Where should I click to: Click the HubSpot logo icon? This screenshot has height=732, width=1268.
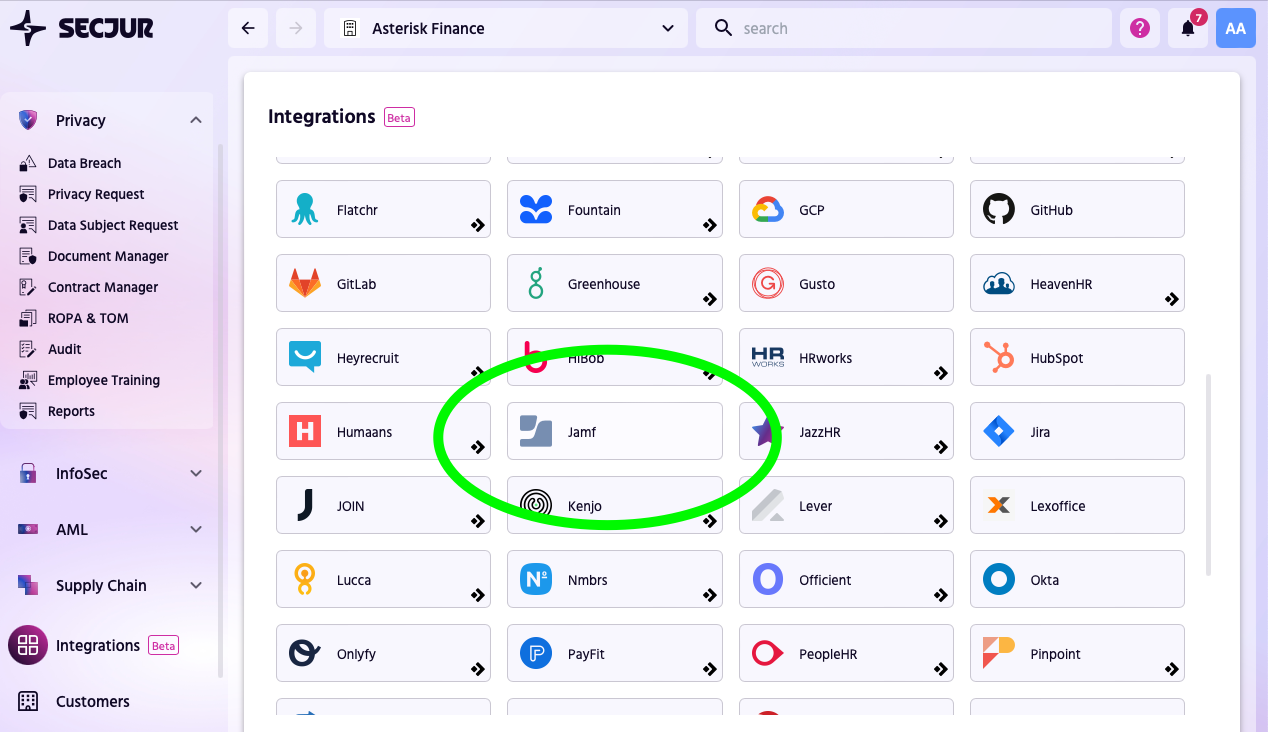coord(999,357)
